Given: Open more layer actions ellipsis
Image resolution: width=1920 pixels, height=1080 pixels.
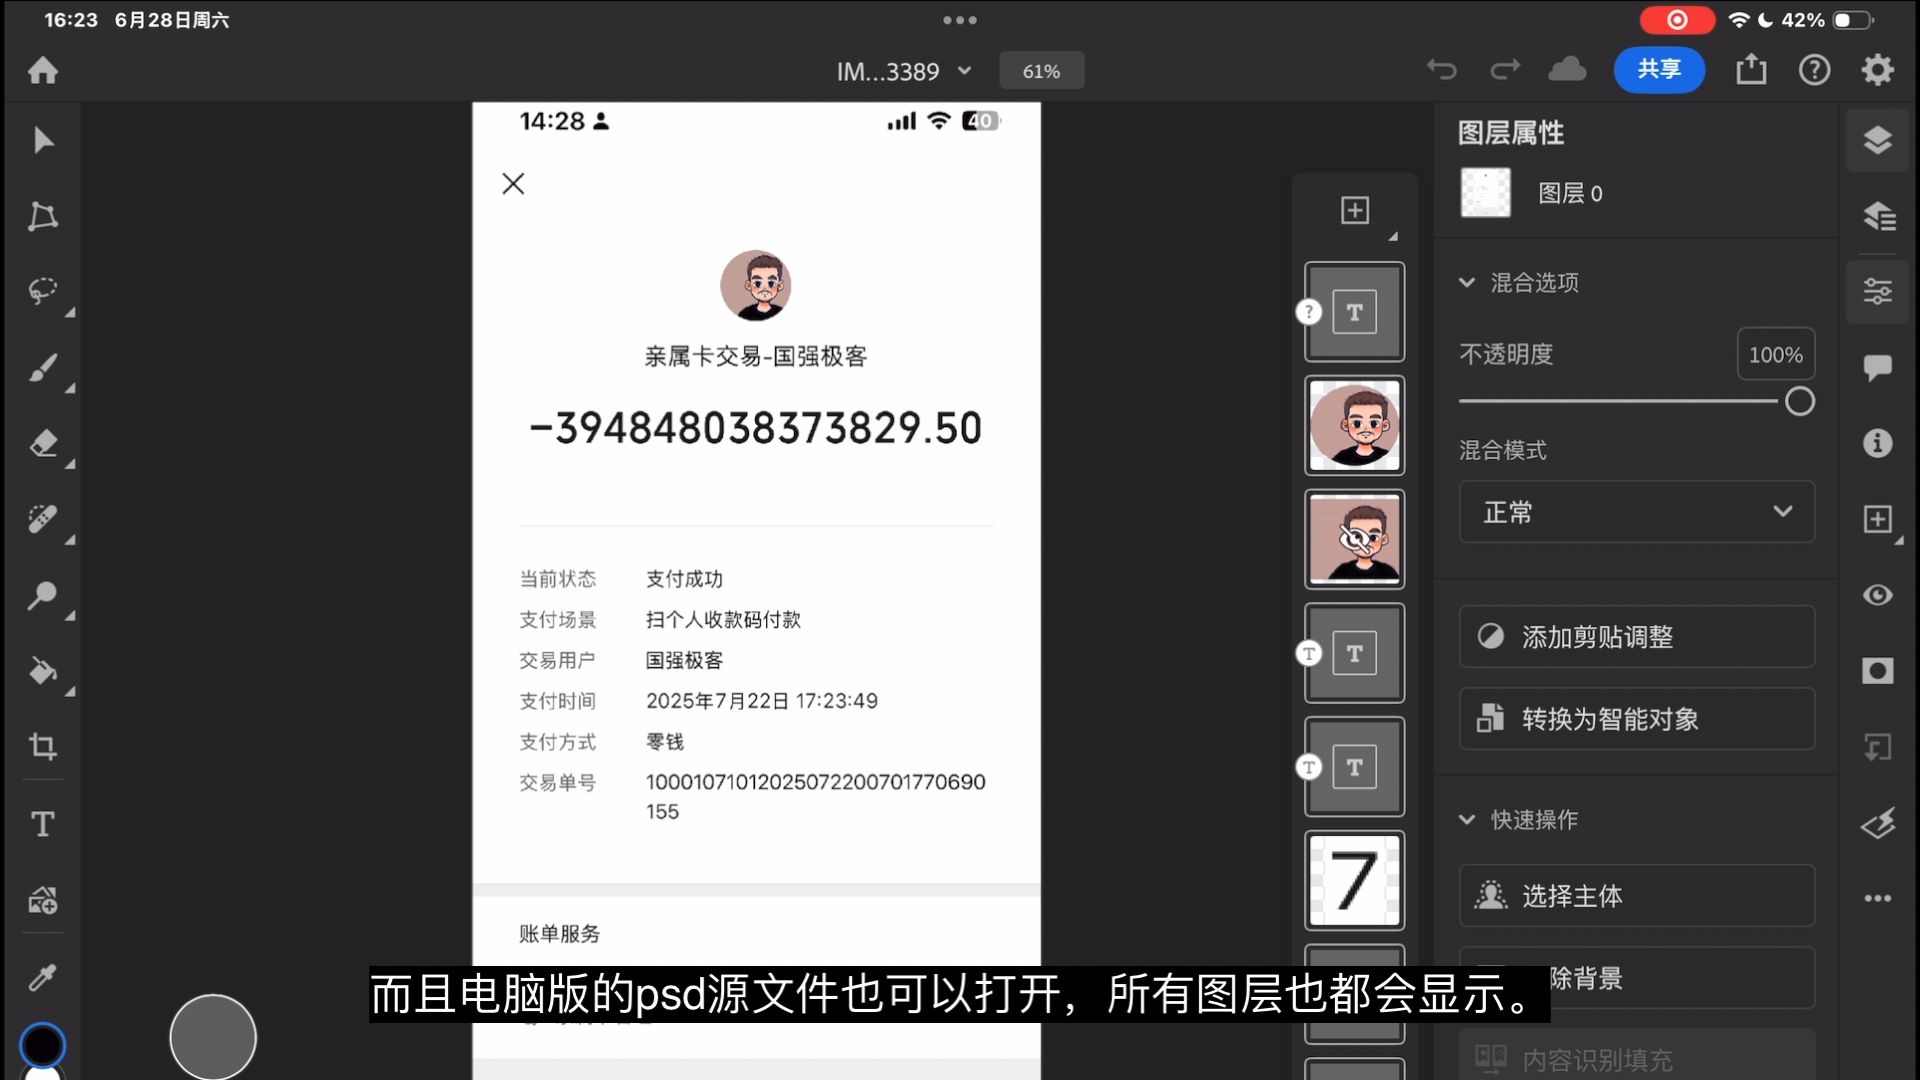Looking at the screenshot, I should tap(1878, 898).
